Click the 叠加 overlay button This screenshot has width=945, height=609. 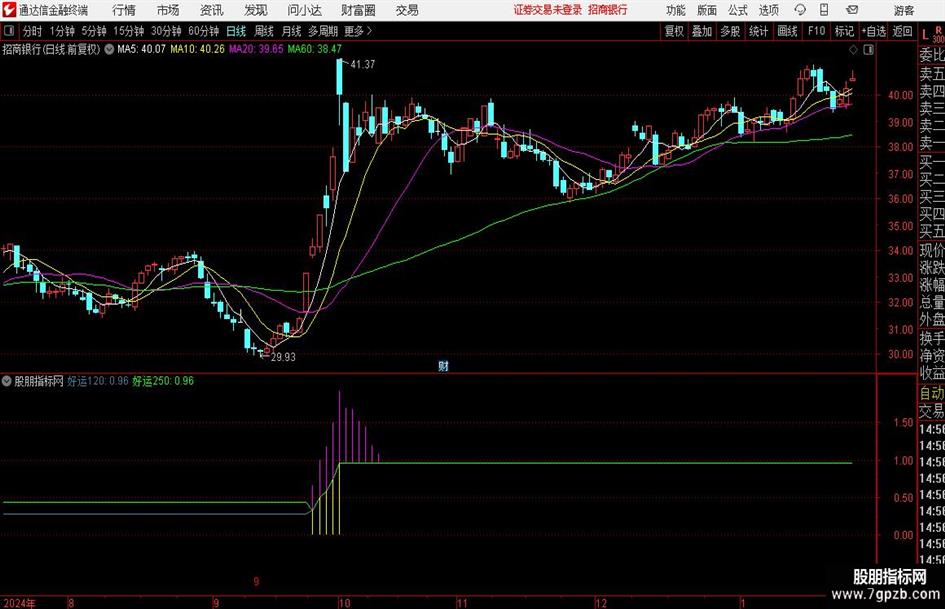702,31
